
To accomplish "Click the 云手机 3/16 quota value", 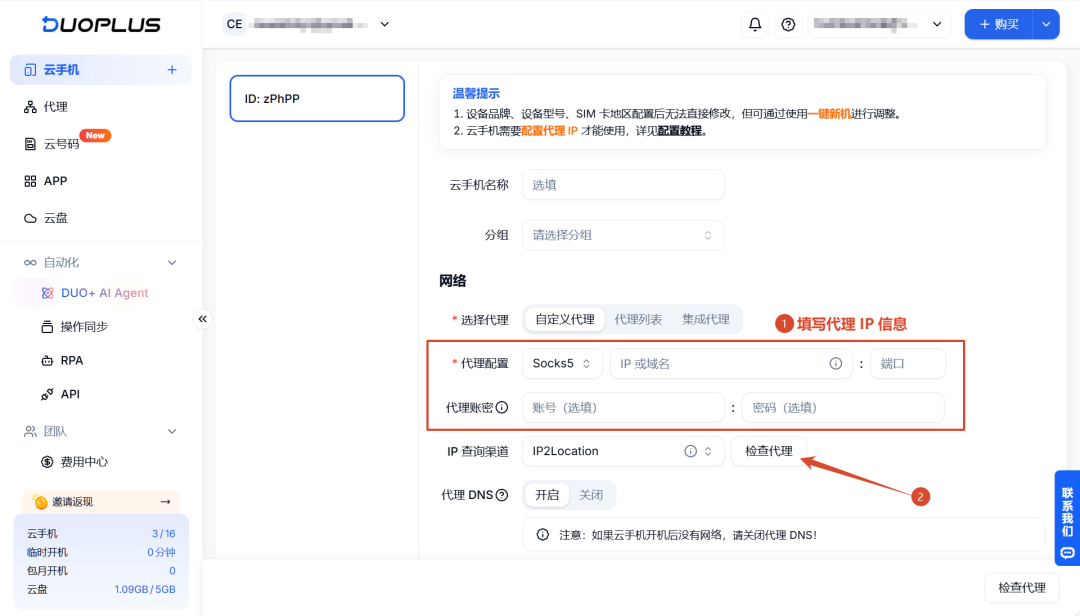I will click(x=163, y=534).
